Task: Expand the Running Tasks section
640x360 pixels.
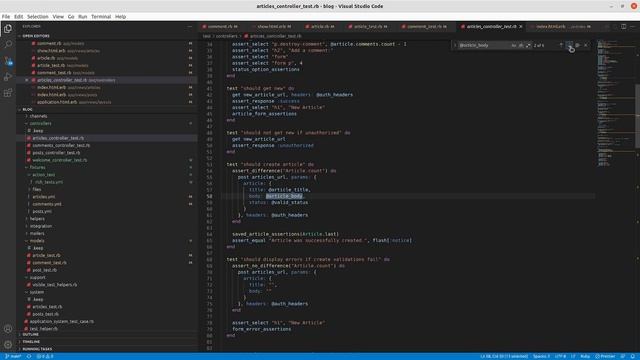Action: point(107,349)
